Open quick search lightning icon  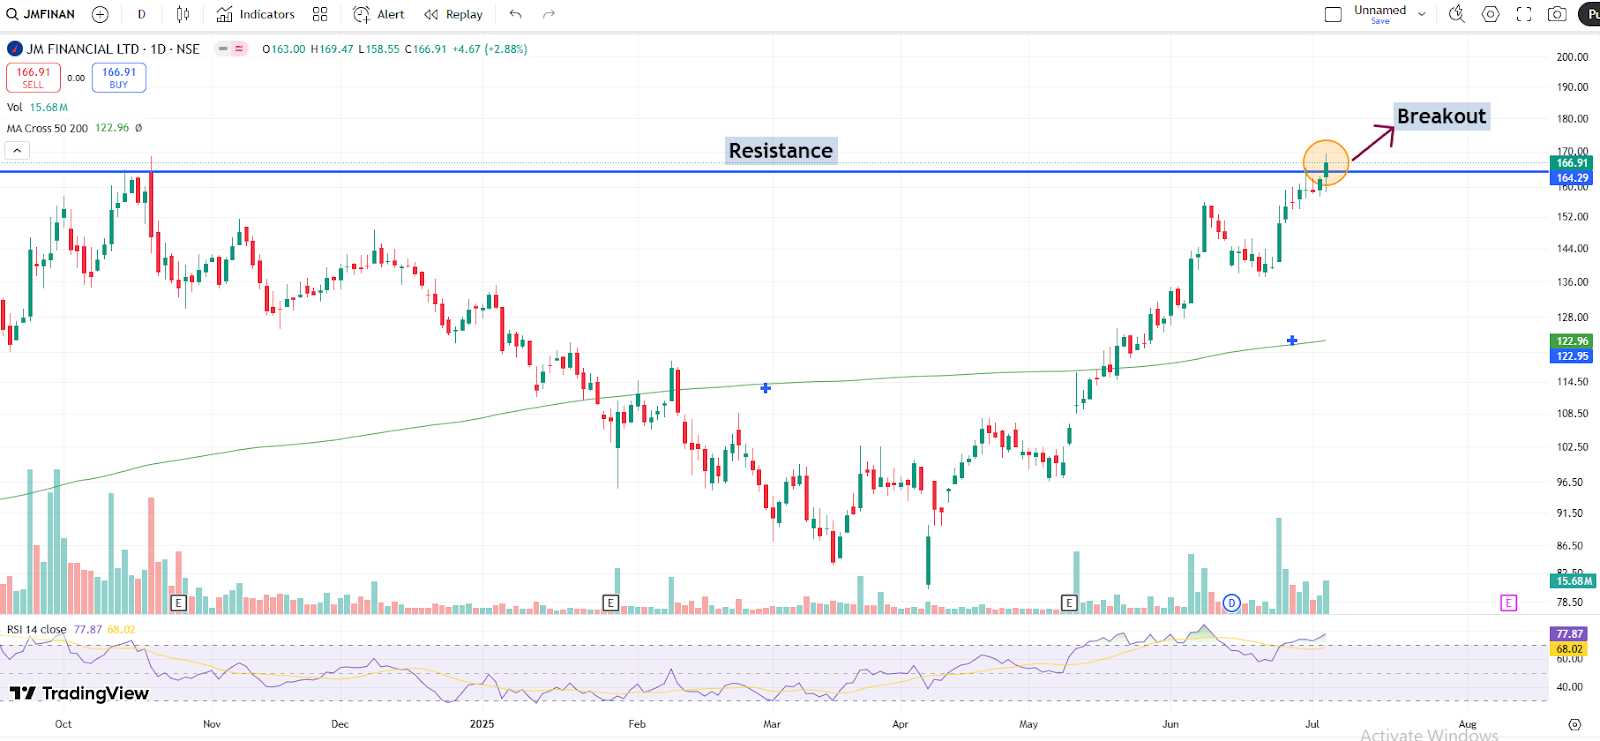tap(1457, 14)
